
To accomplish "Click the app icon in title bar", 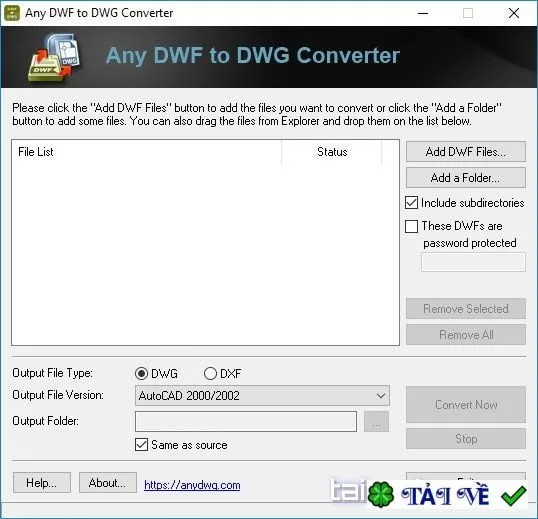I will tap(12, 13).
